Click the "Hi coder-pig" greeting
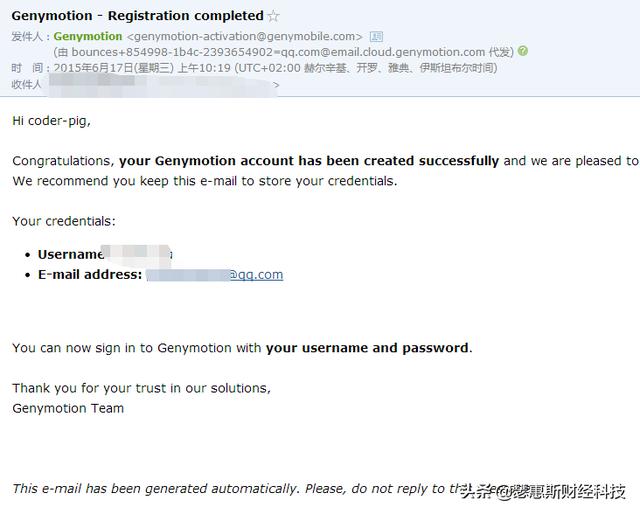The image size is (640, 514). click(51, 121)
